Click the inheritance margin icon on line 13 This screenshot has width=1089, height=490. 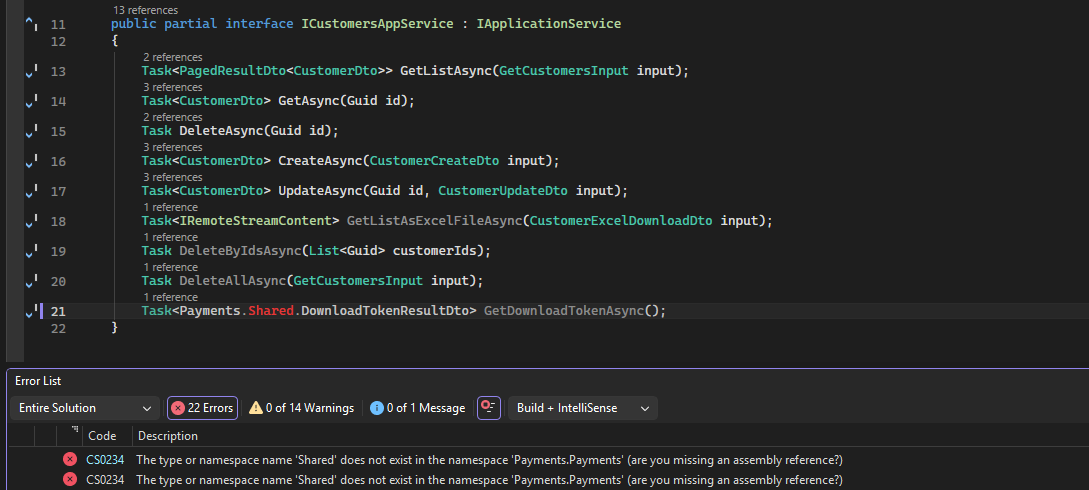(30, 71)
